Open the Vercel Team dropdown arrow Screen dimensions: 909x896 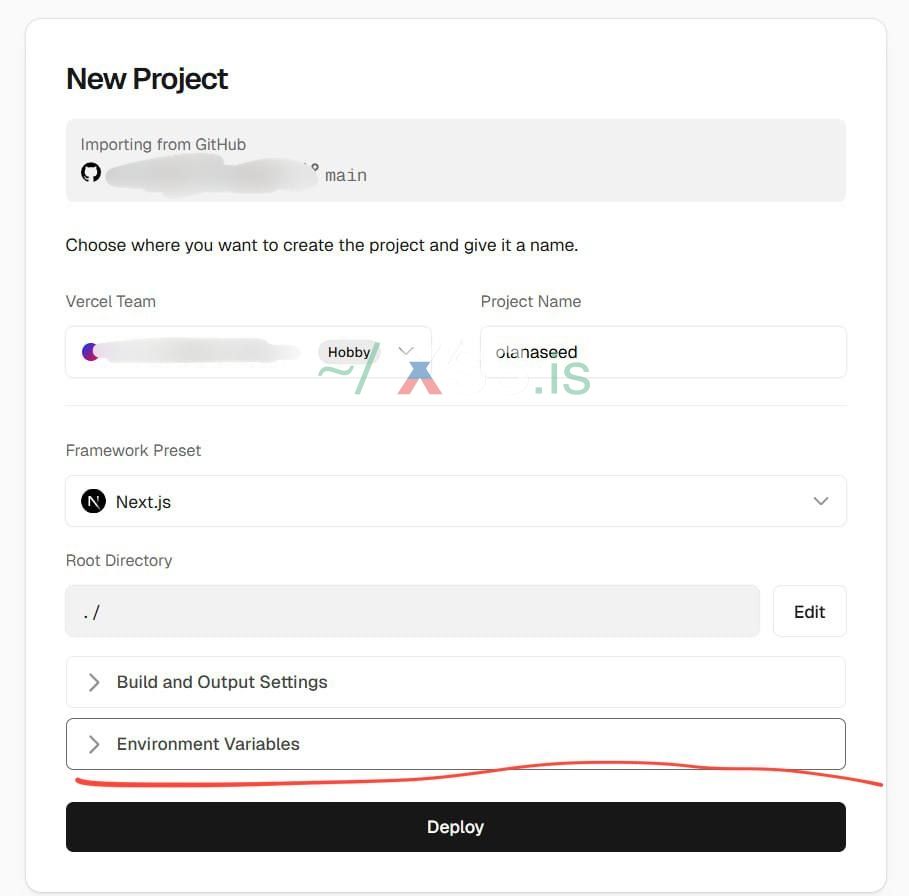pyautogui.click(x=406, y=351)
